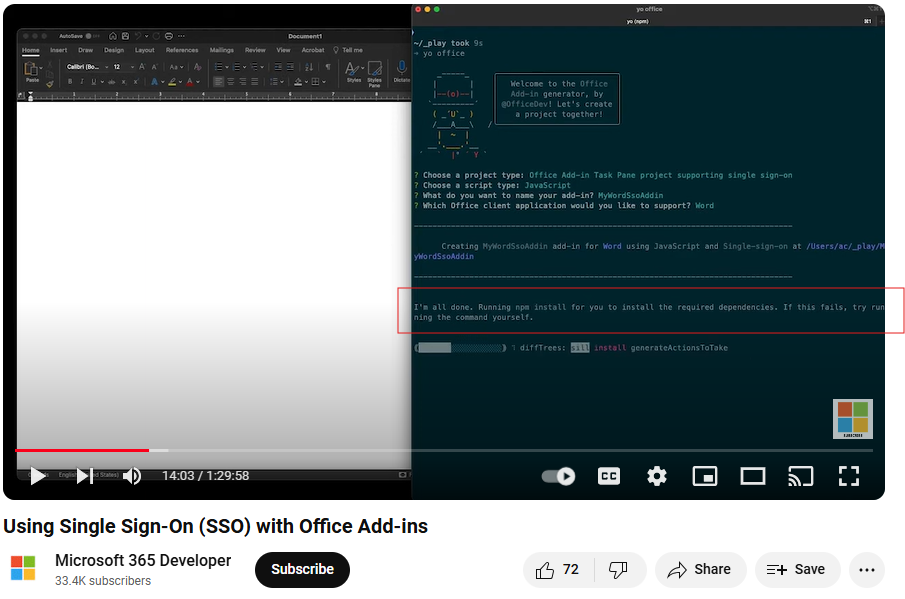
Task: Skip to the next video
Action: (85, 476)
